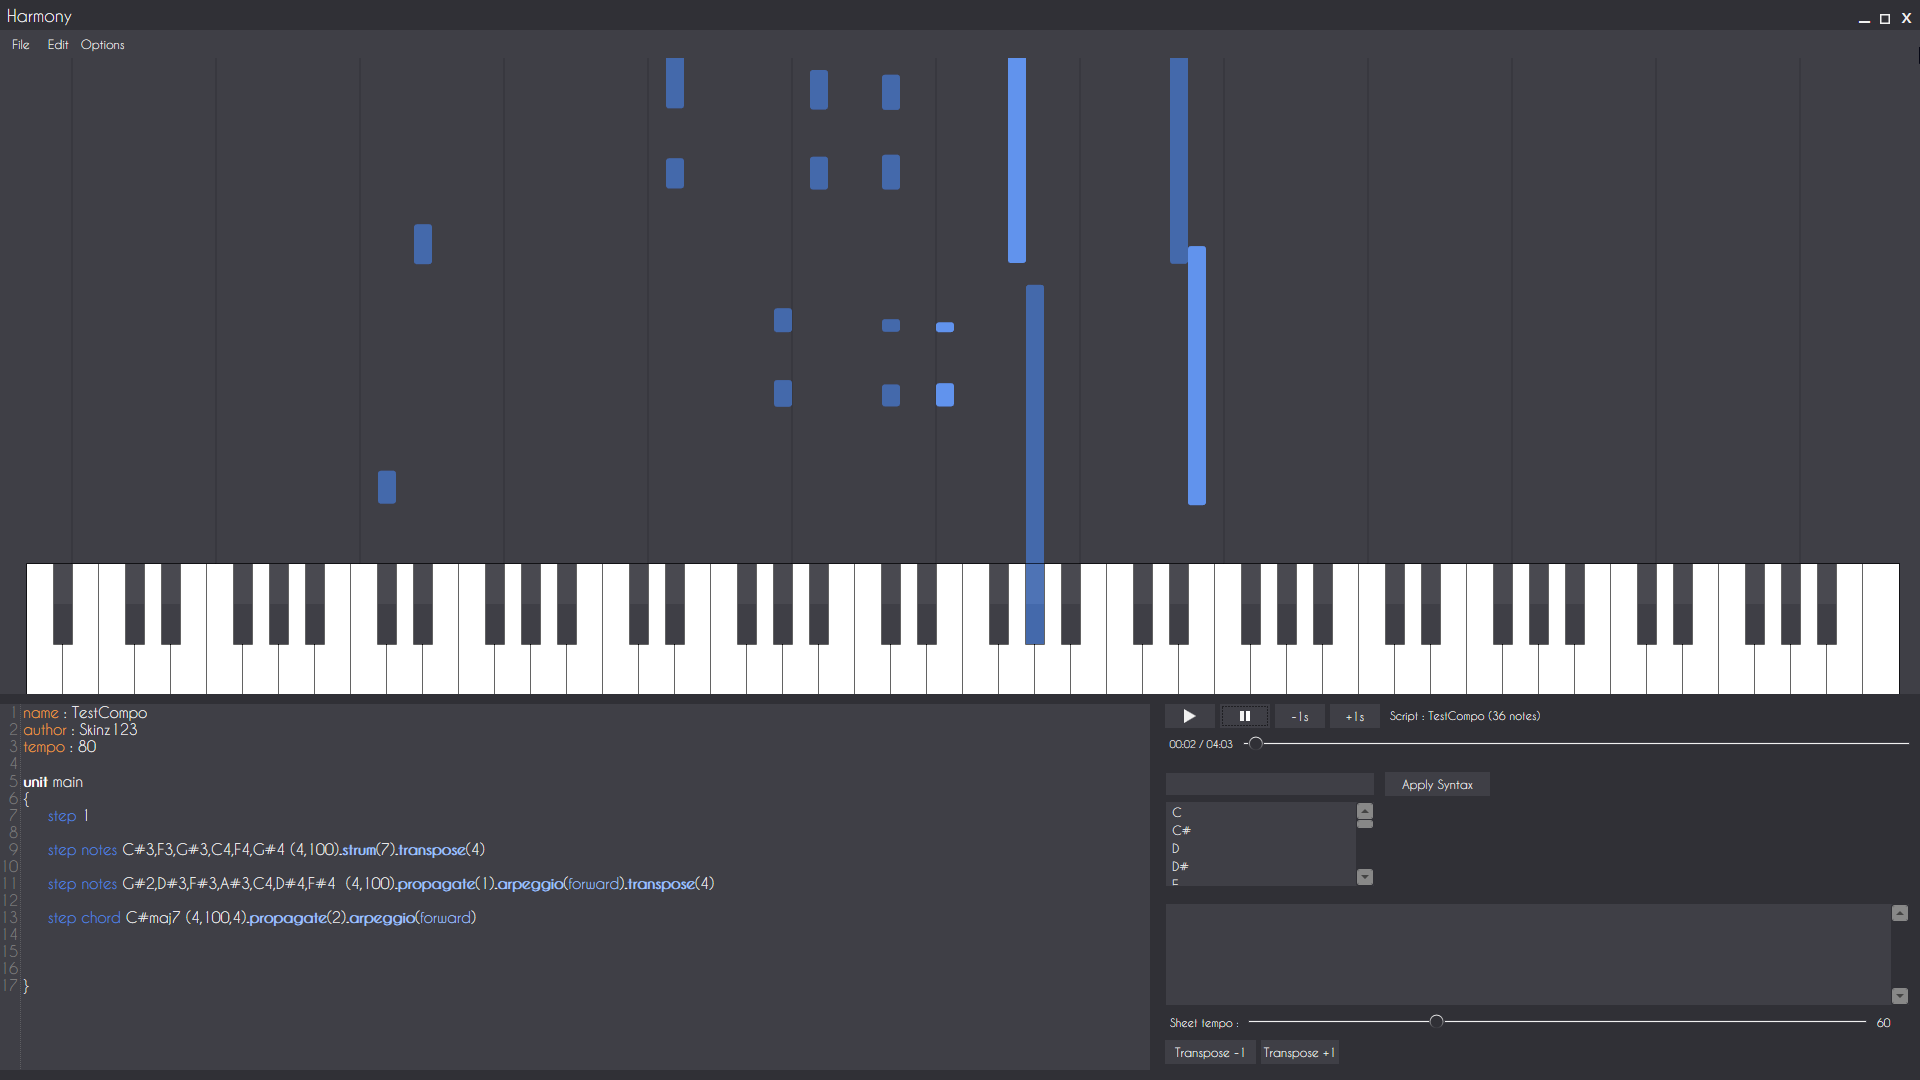Skip forward one second
This screenshot has width=1920, height=1080.
(x=1354, y=716)
